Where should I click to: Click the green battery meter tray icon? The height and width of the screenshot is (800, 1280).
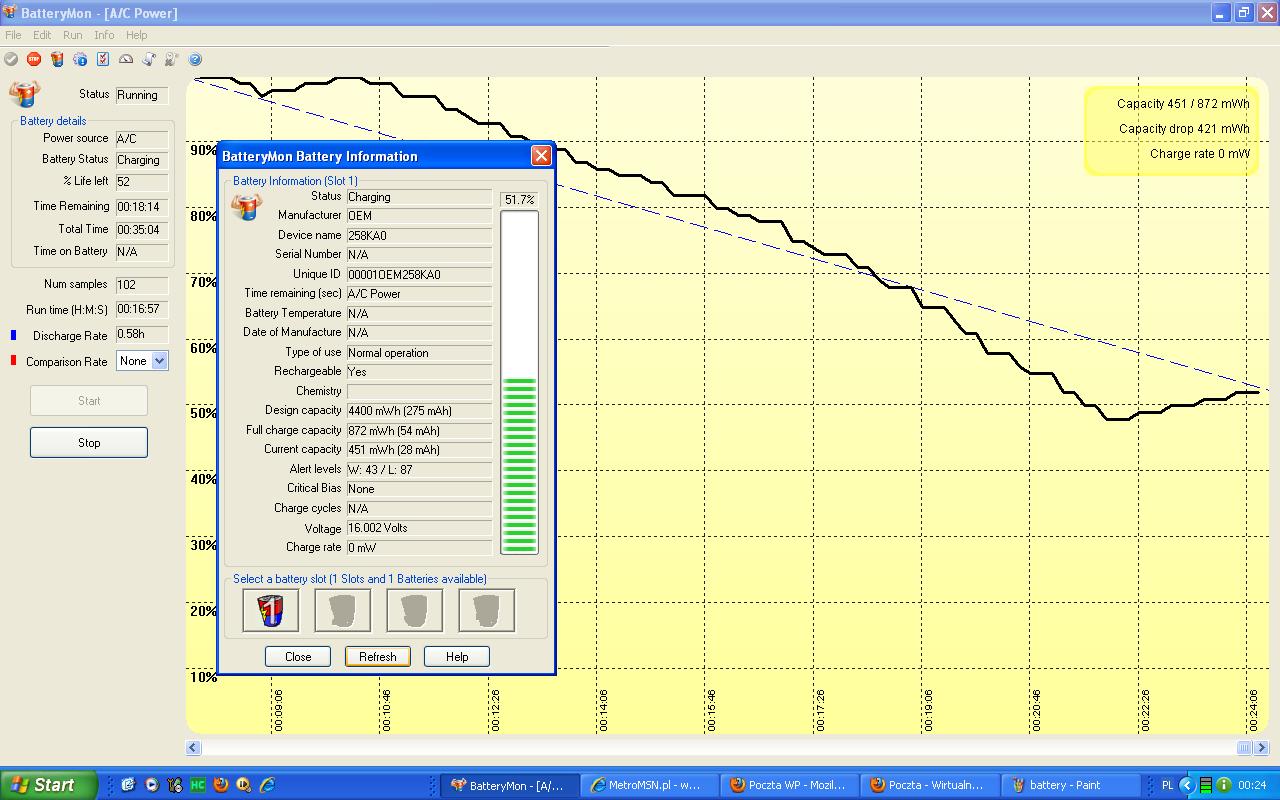coord(1206,785)
